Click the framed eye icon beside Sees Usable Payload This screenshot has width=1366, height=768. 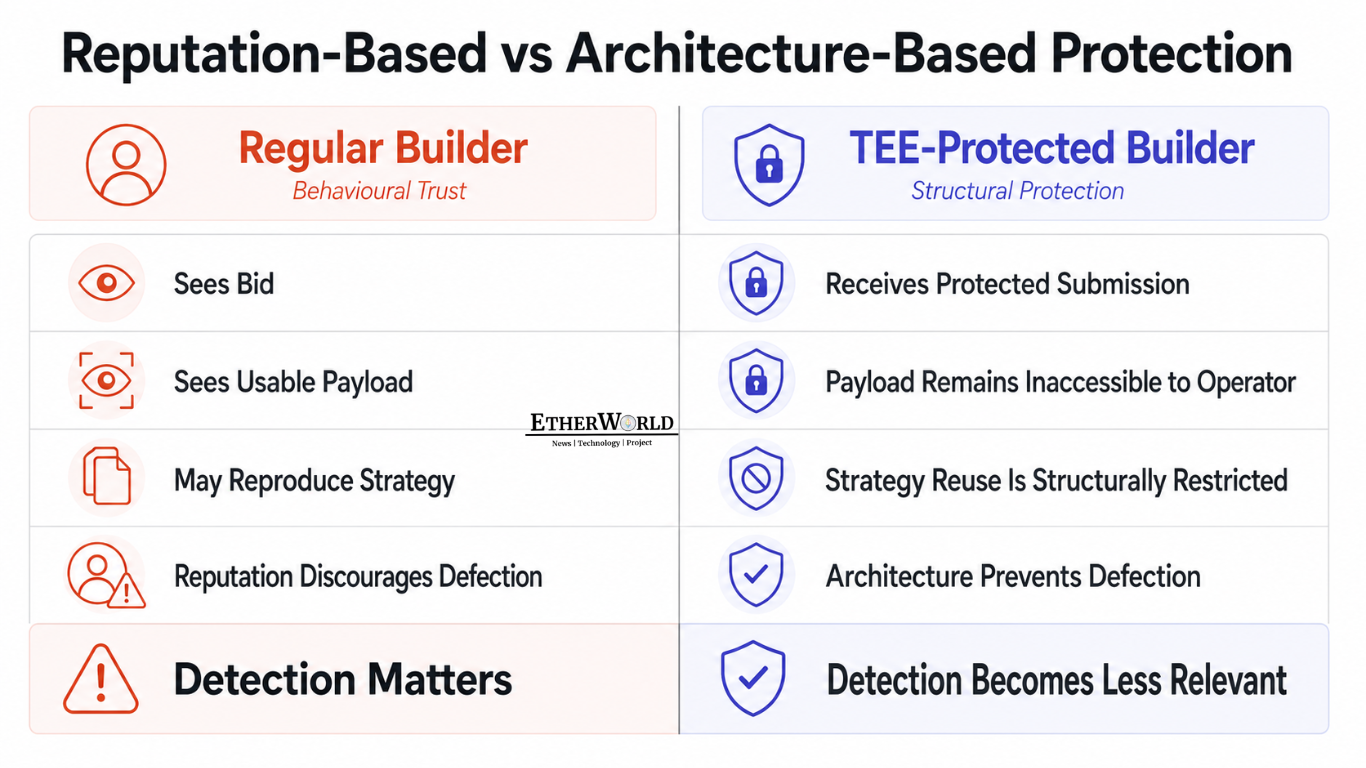pos(106,381)
